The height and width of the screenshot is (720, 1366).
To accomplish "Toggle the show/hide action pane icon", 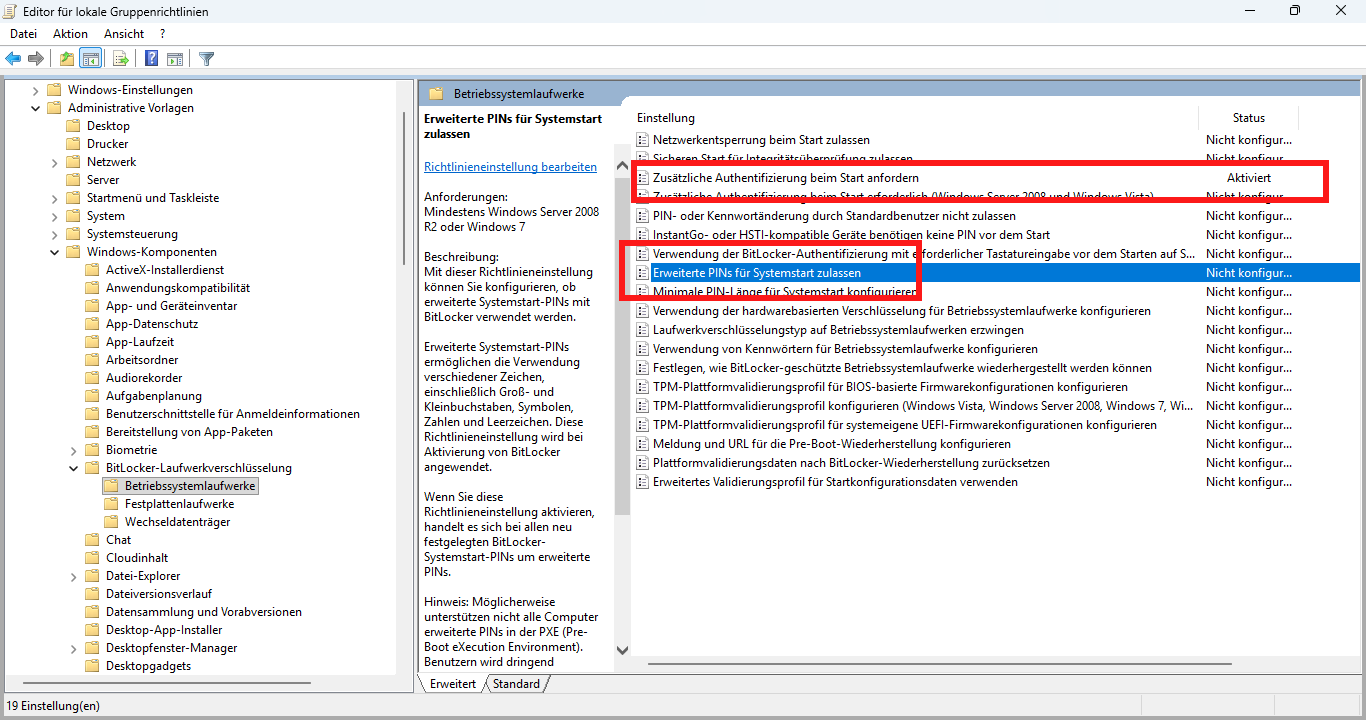I will pyautogui.click(x=175, y=59).
